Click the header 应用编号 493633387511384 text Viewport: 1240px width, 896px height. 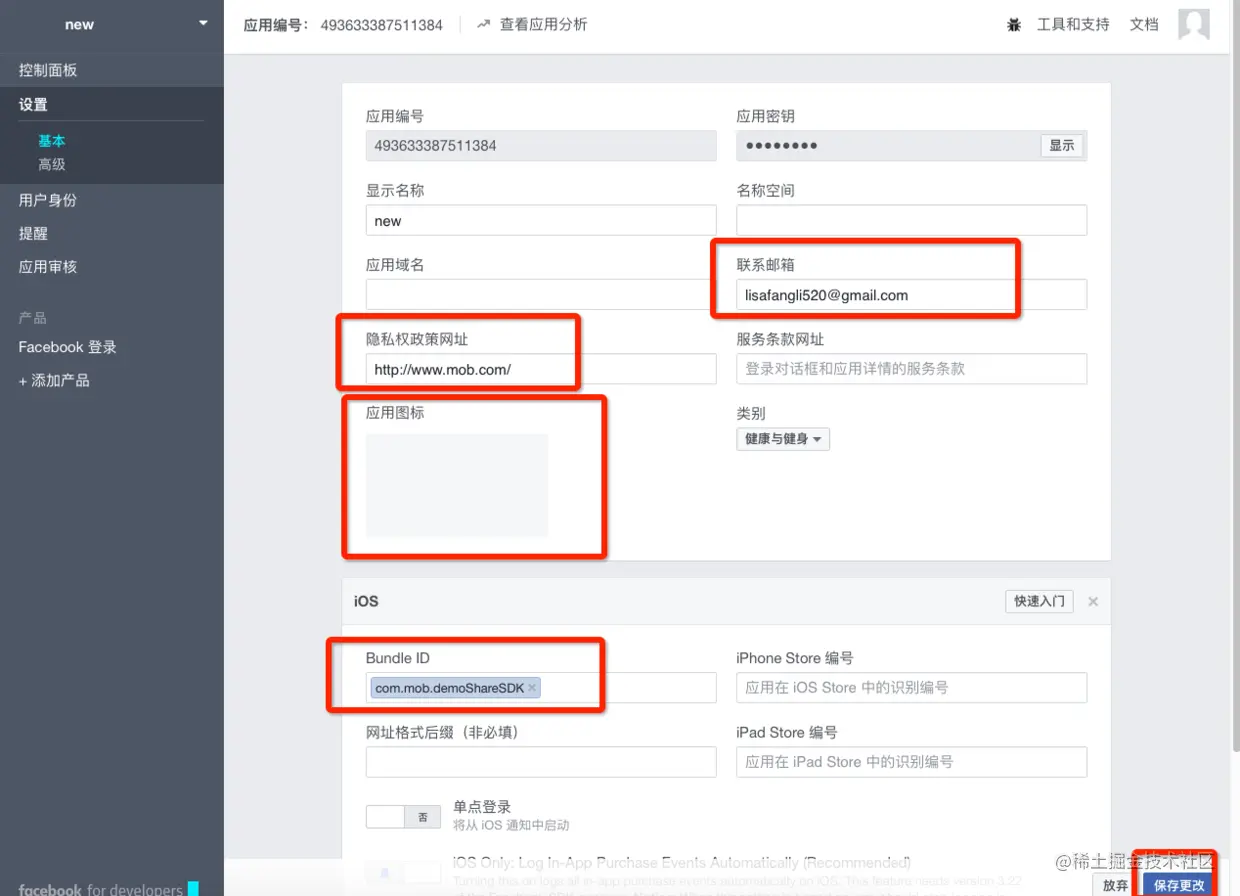(x=343, y=25)
